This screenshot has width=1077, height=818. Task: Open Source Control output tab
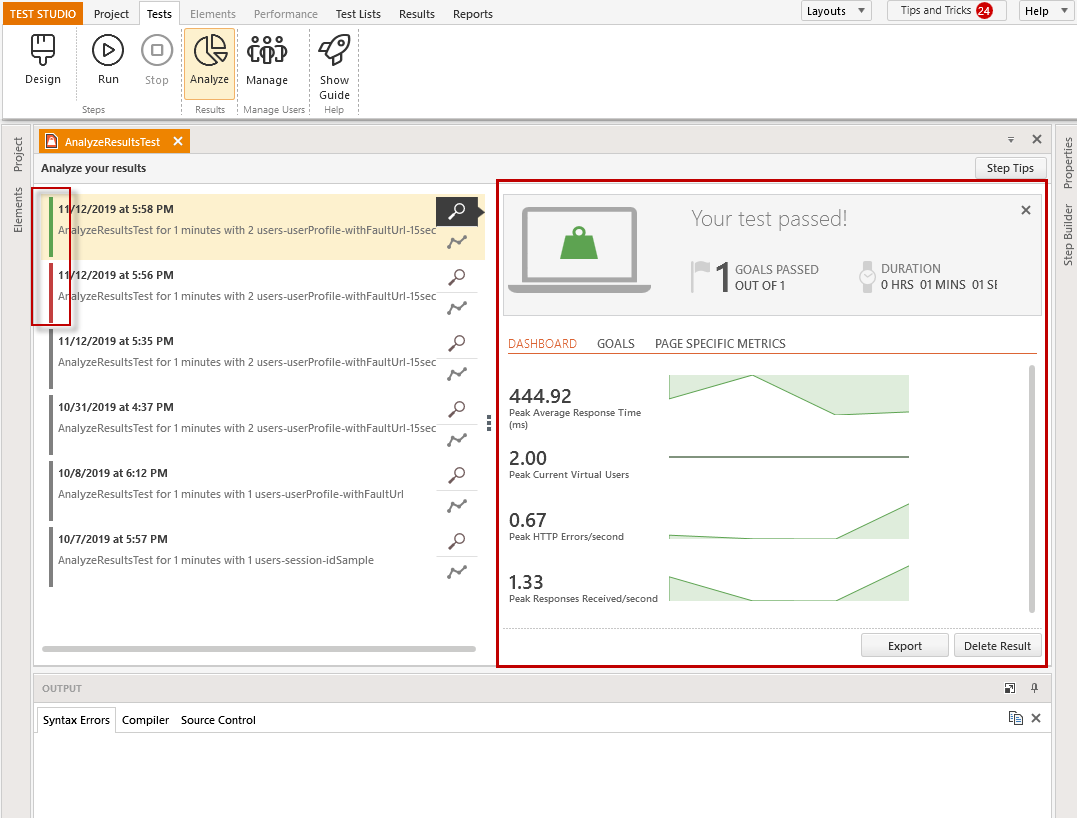pyautogui.click(x=218, y=720)
